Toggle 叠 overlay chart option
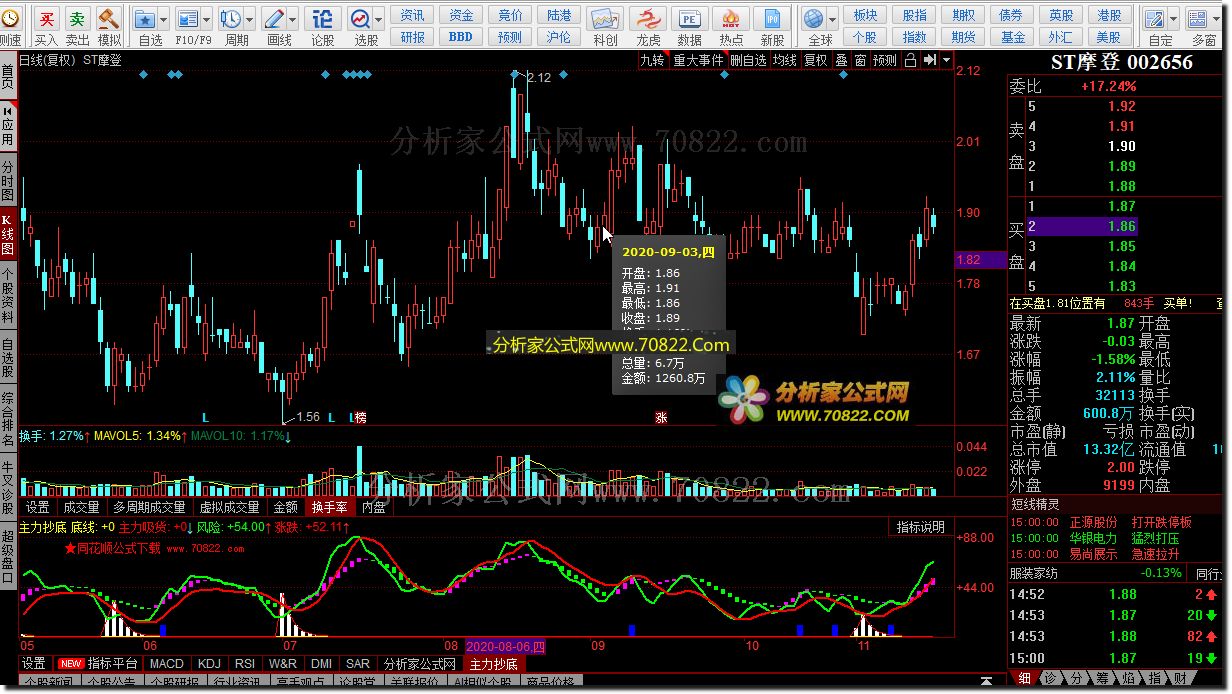Viewport: 1232px width, 694px height. pos(841,60)
